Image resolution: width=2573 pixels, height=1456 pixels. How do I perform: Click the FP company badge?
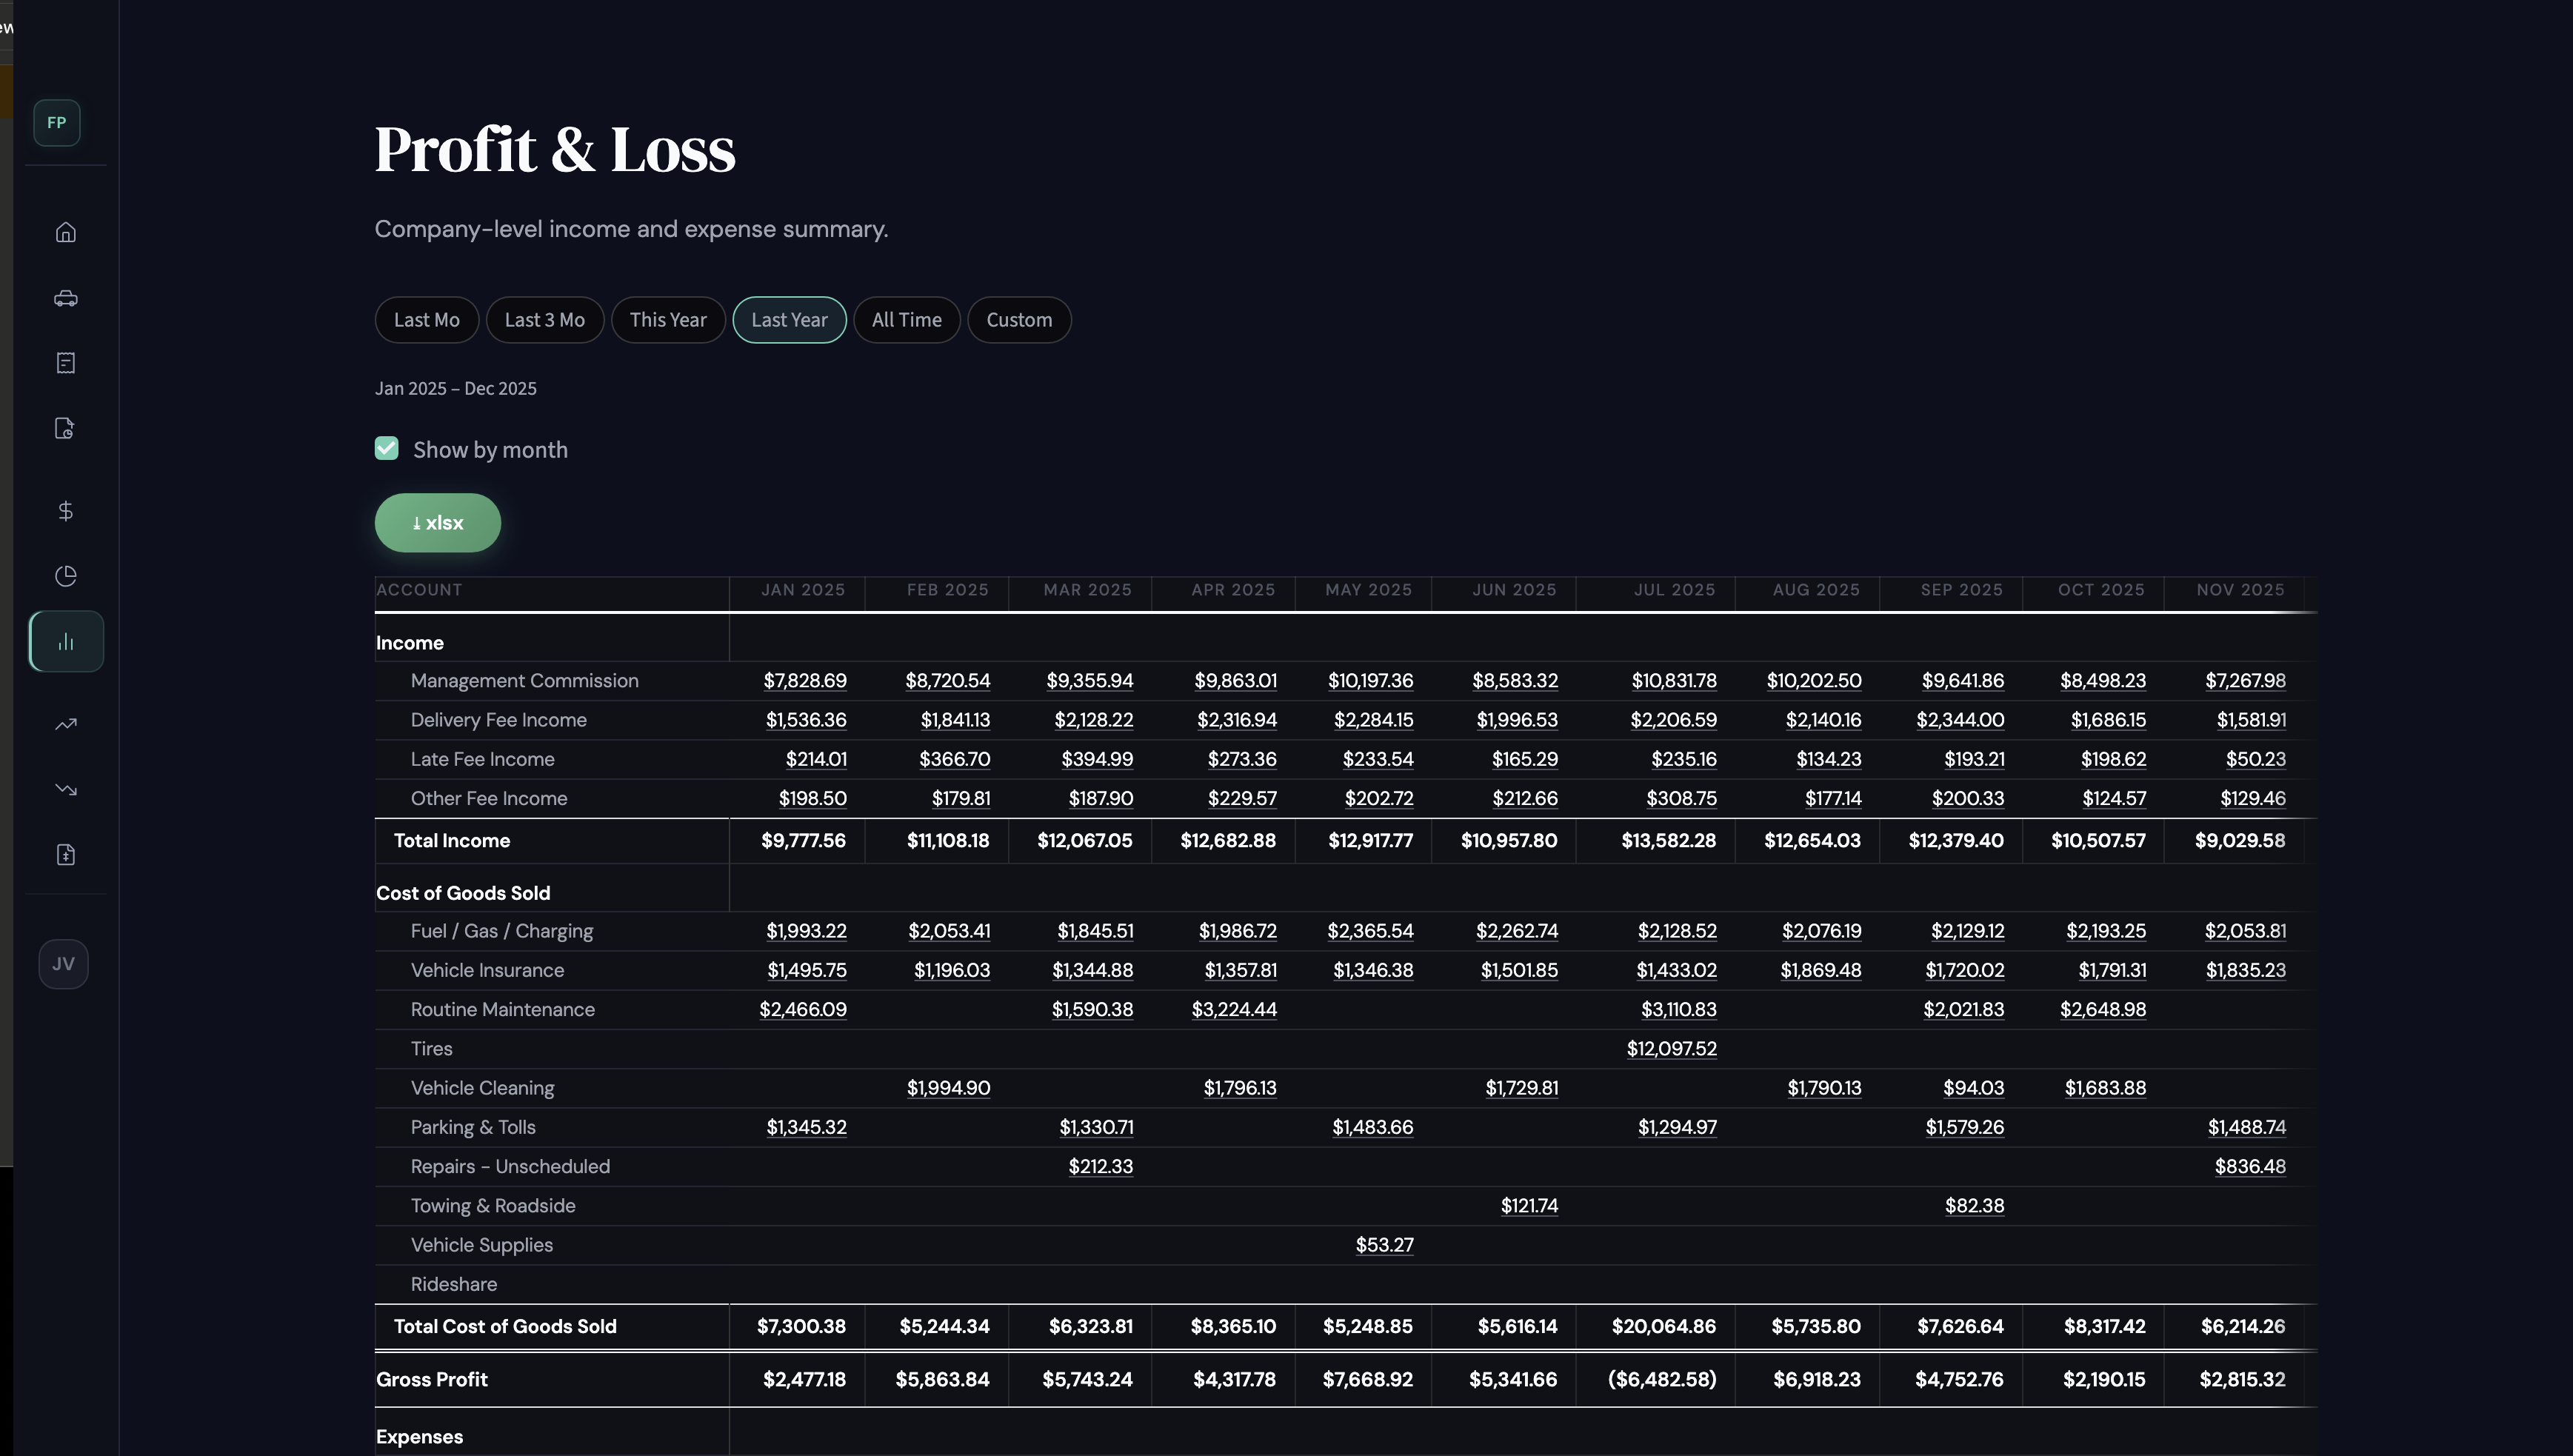click(57, 123)
